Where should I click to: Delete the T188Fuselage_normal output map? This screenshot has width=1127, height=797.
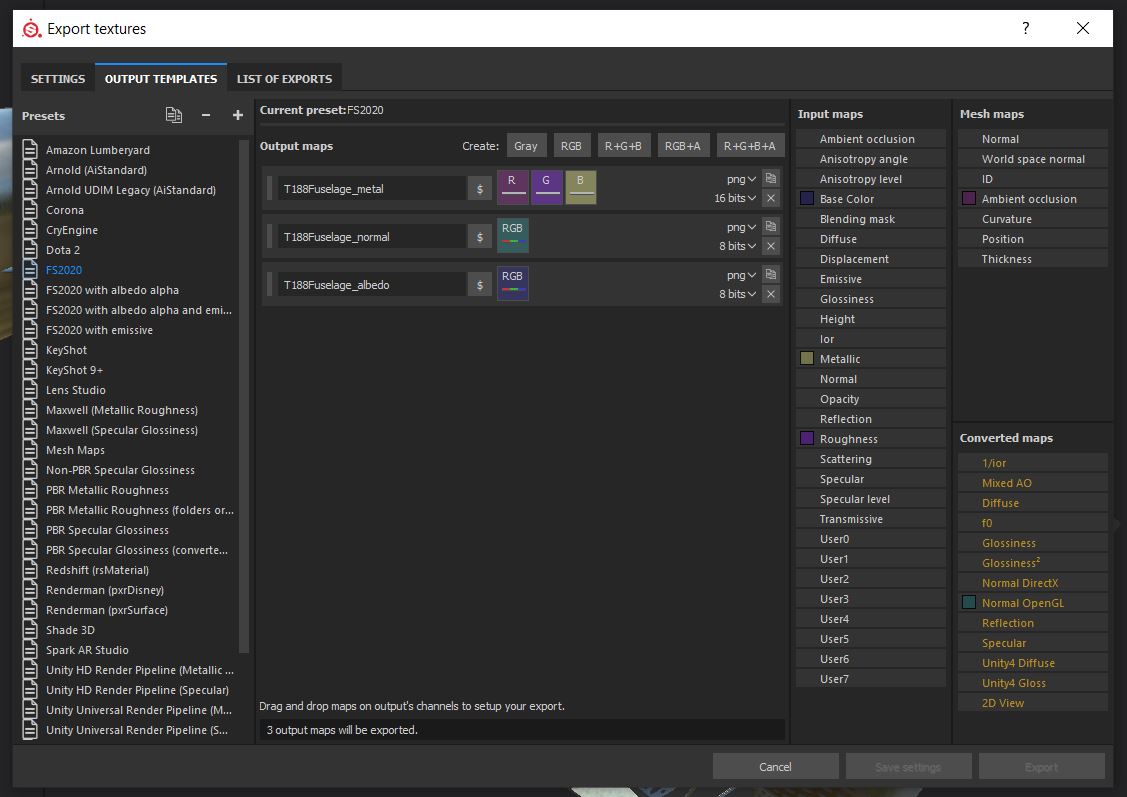click(x=770, y=246)
